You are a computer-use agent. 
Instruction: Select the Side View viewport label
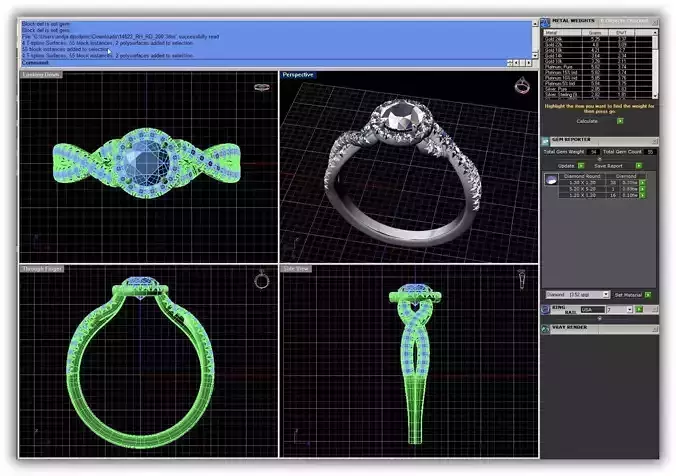click(296, 269)
